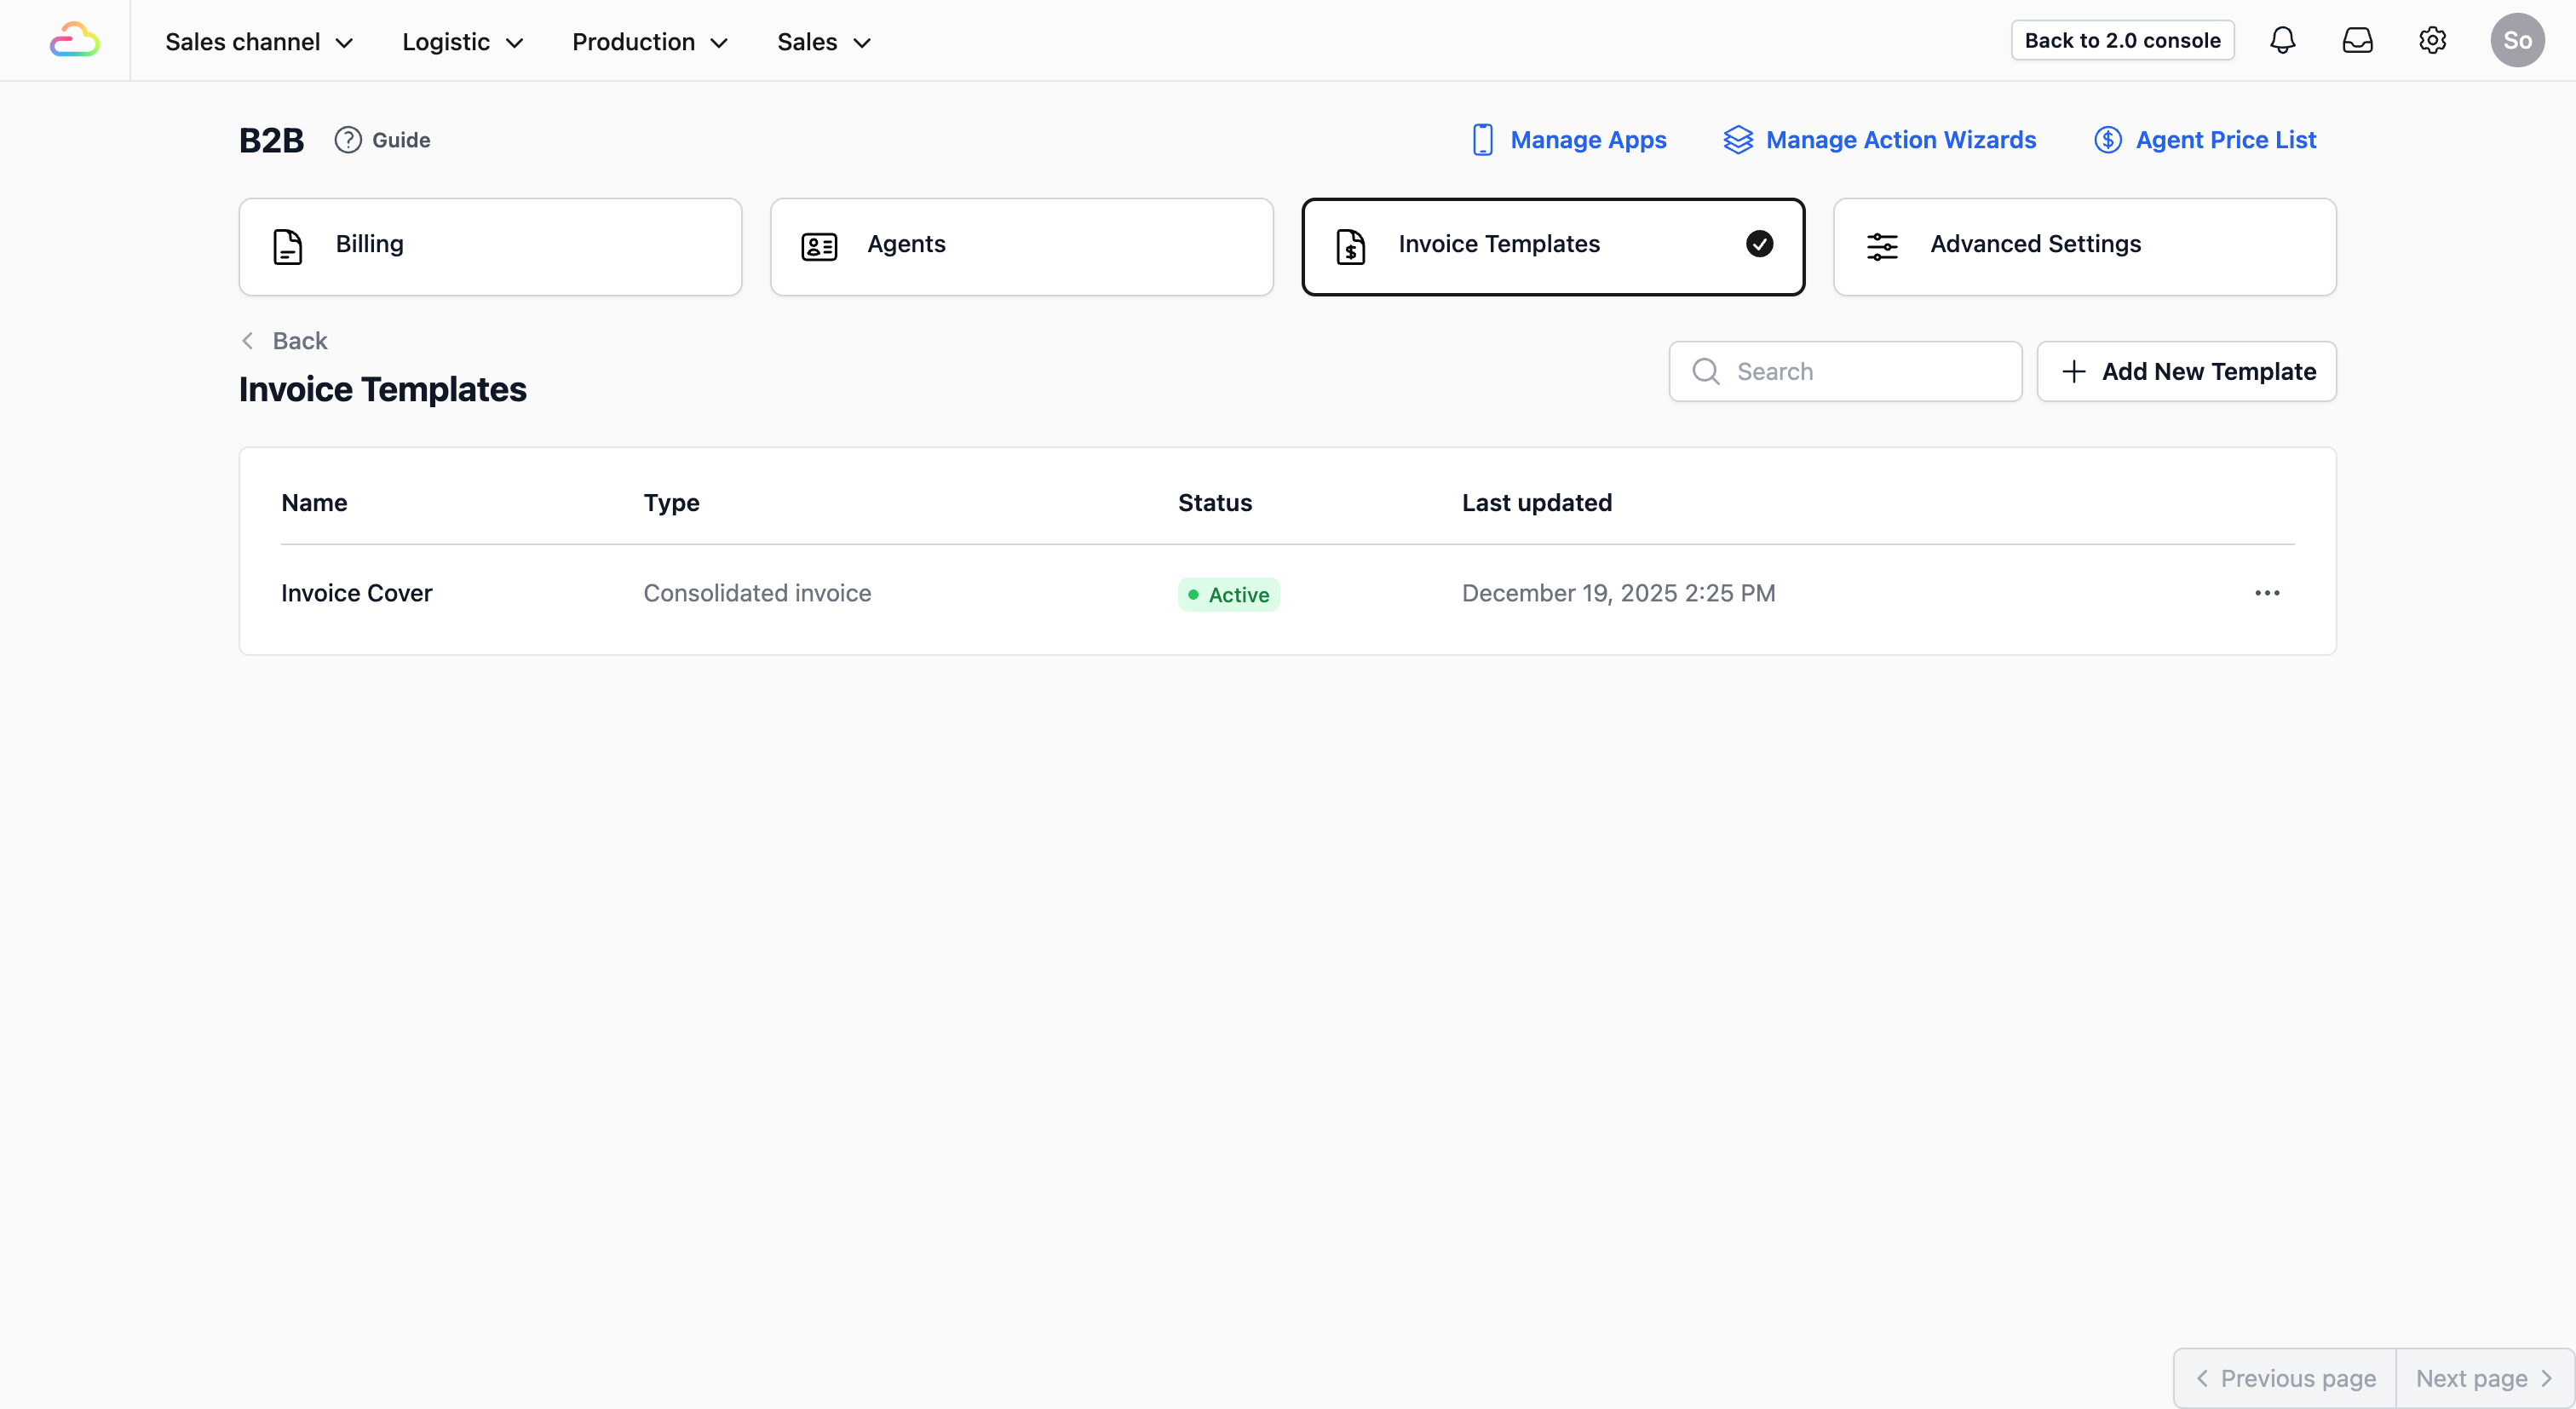Click the Invoice Templates checkmark indicator
The height and width of the screenshot is (1409, 2576).
(x=1759, y=244)
